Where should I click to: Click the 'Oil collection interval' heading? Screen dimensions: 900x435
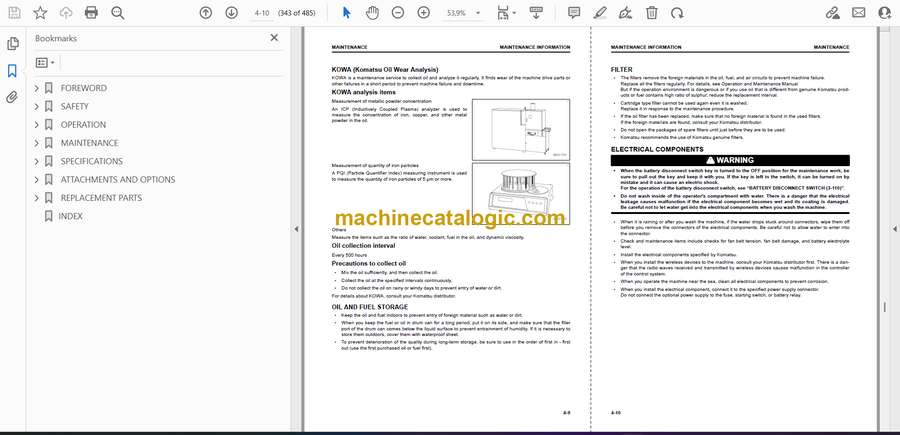363,246
